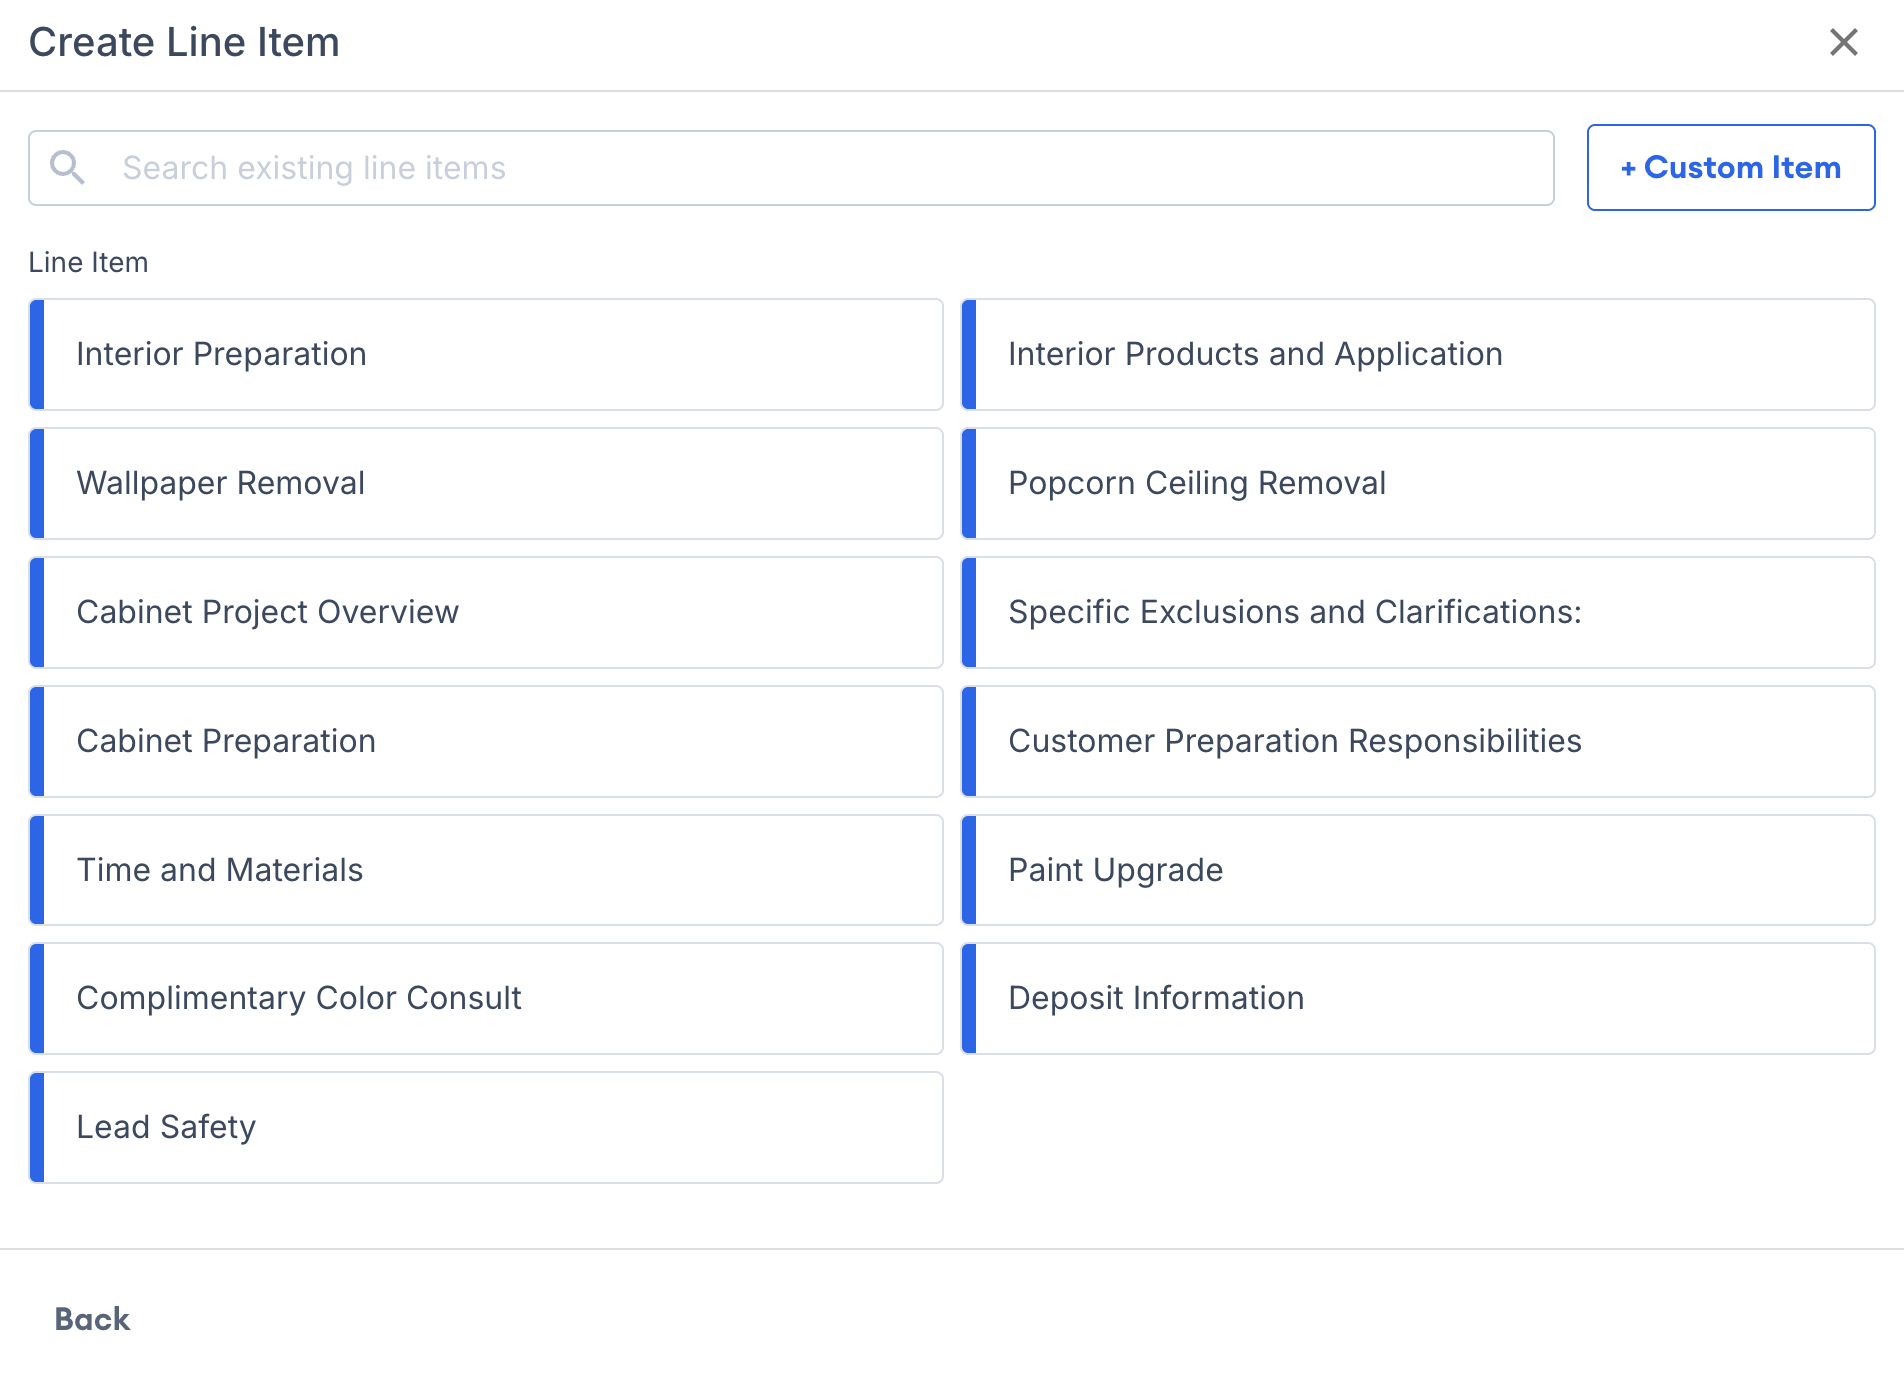Choose Specific Exclusions and Clarifications
The image size is (1904, 1388).
tap(1418, 612)
